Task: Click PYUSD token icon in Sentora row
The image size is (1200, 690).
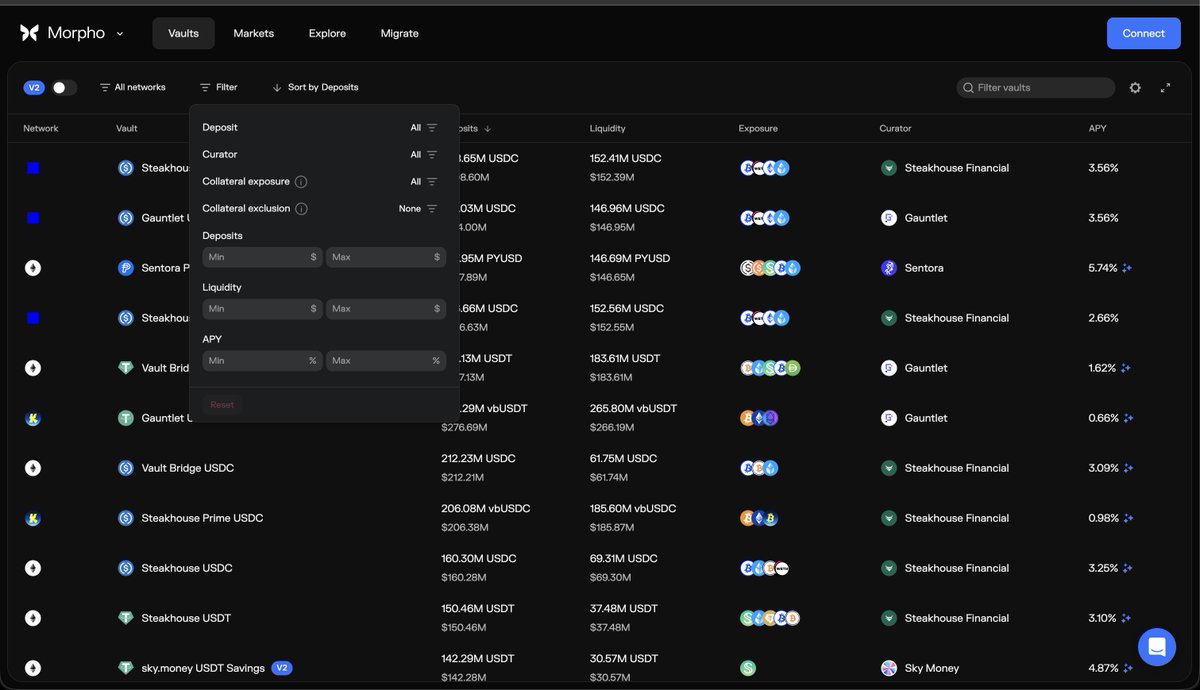Action: click(x=126, y=268)
